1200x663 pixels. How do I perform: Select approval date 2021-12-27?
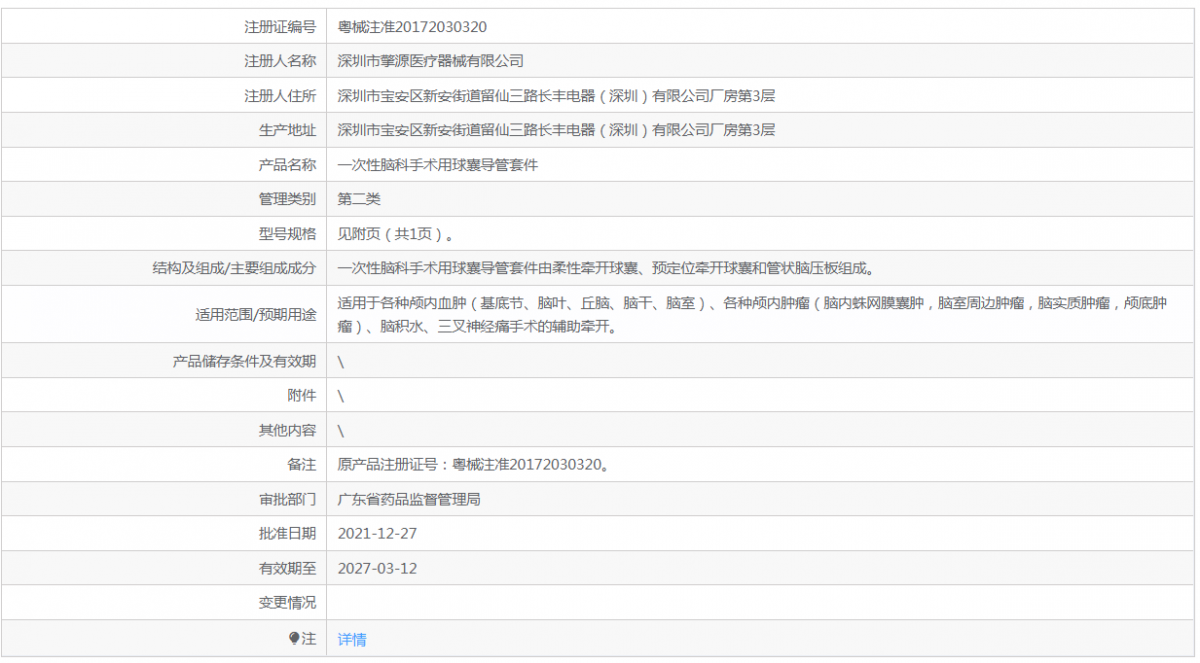coord(377,534)
